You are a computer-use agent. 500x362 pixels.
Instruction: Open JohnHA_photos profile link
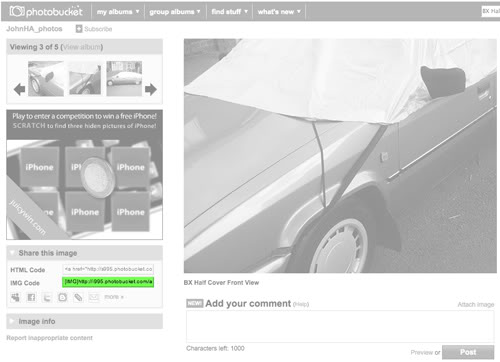34,29
